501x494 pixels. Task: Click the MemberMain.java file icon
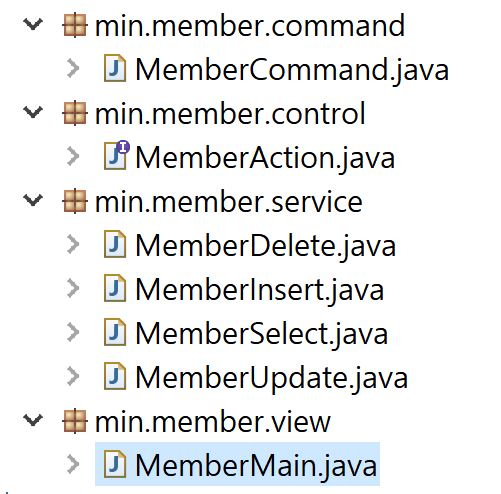tap(115, 464)
